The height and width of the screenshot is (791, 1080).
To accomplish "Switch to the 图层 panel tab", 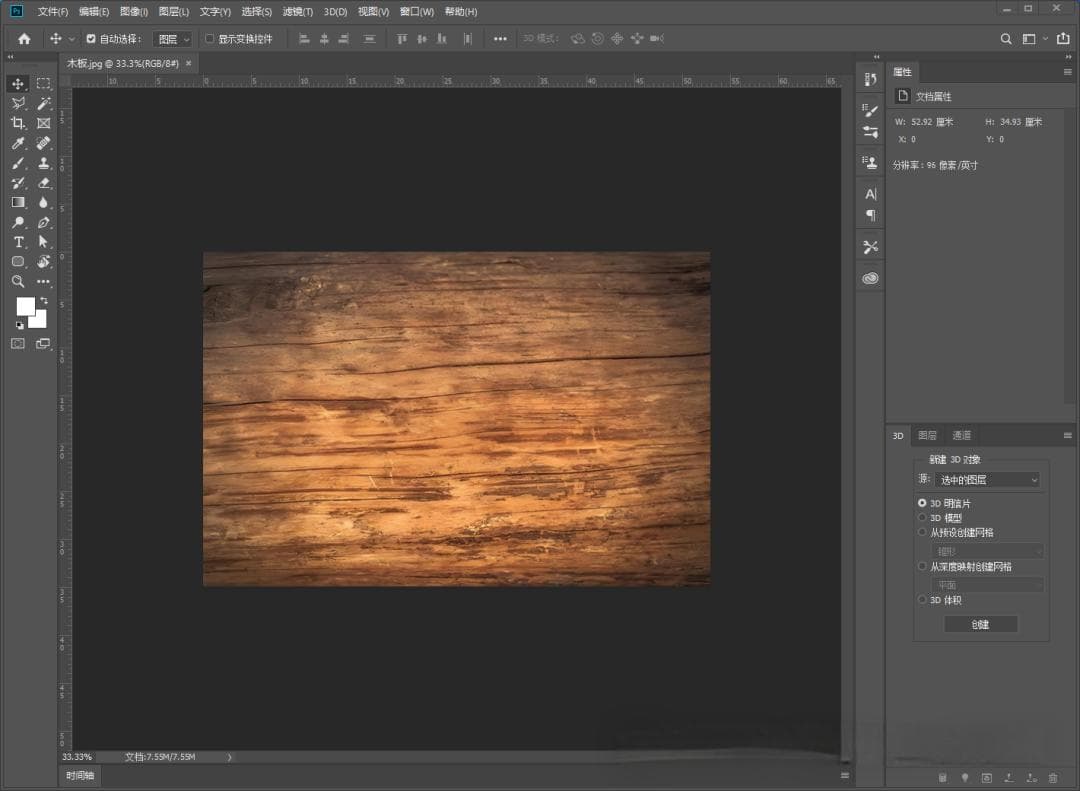I will pyautogui.click(x=927, y=435).
